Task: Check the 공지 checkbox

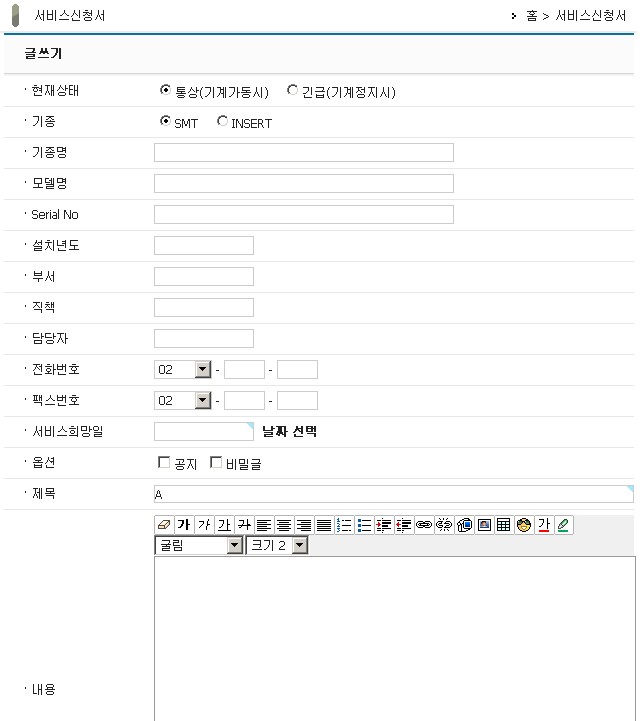Action: [x=164, y=462]
